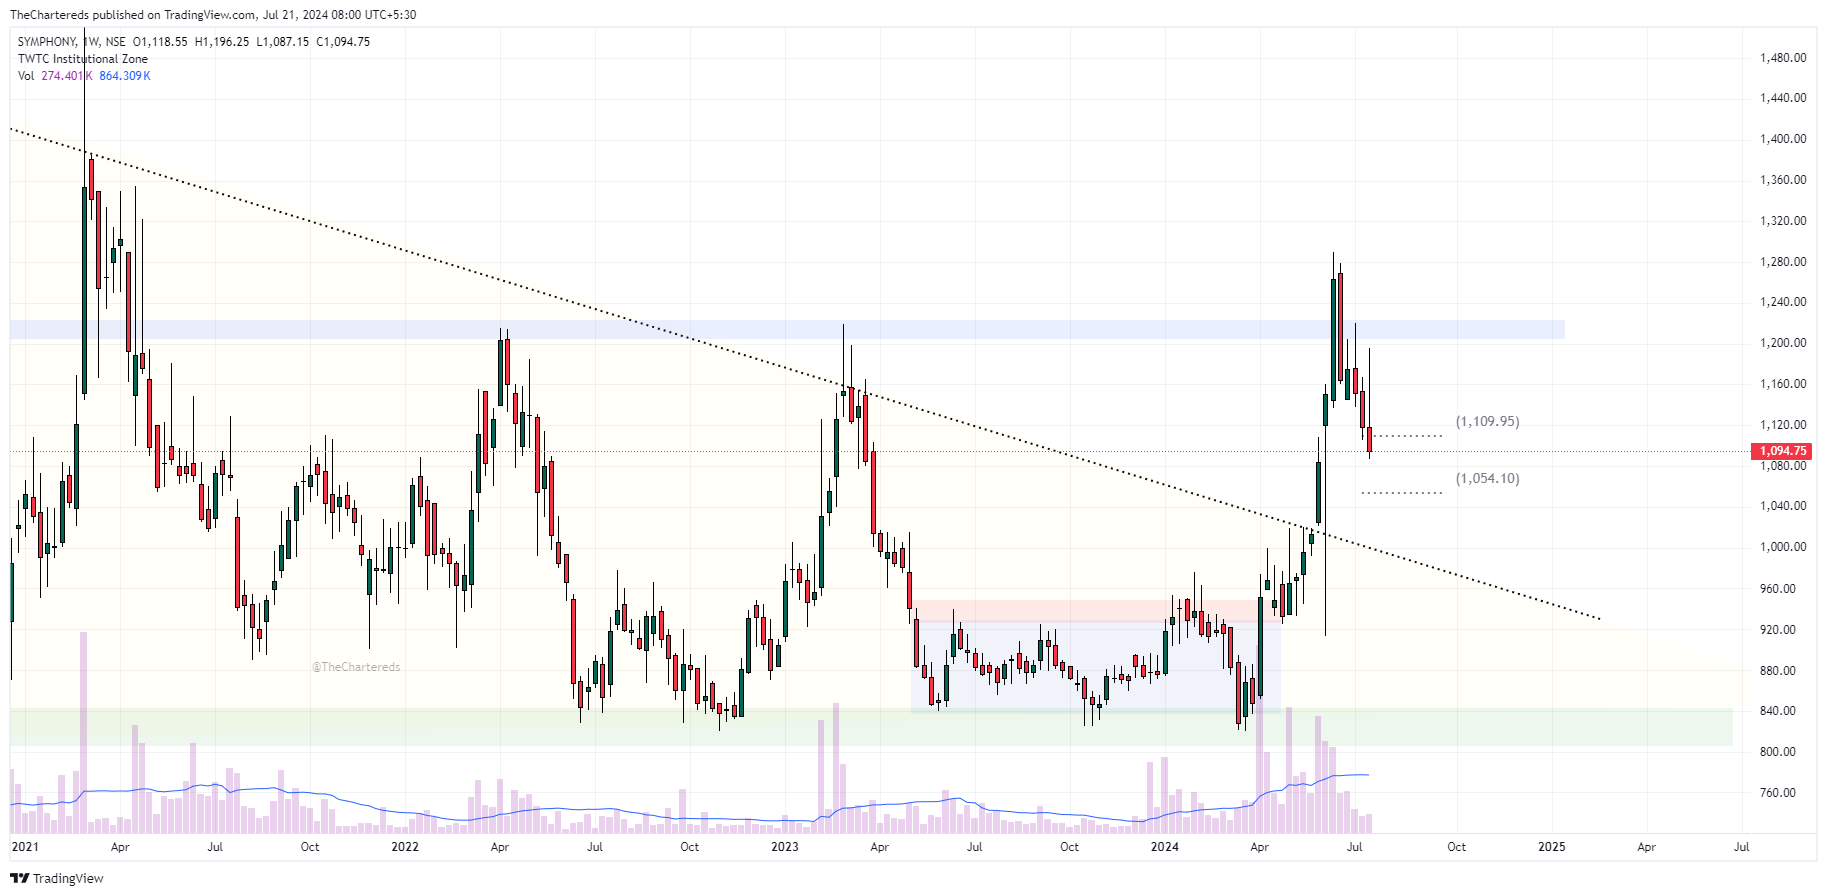
Task: Click the 2025 label on time axis
Action: coord(1551,847)
